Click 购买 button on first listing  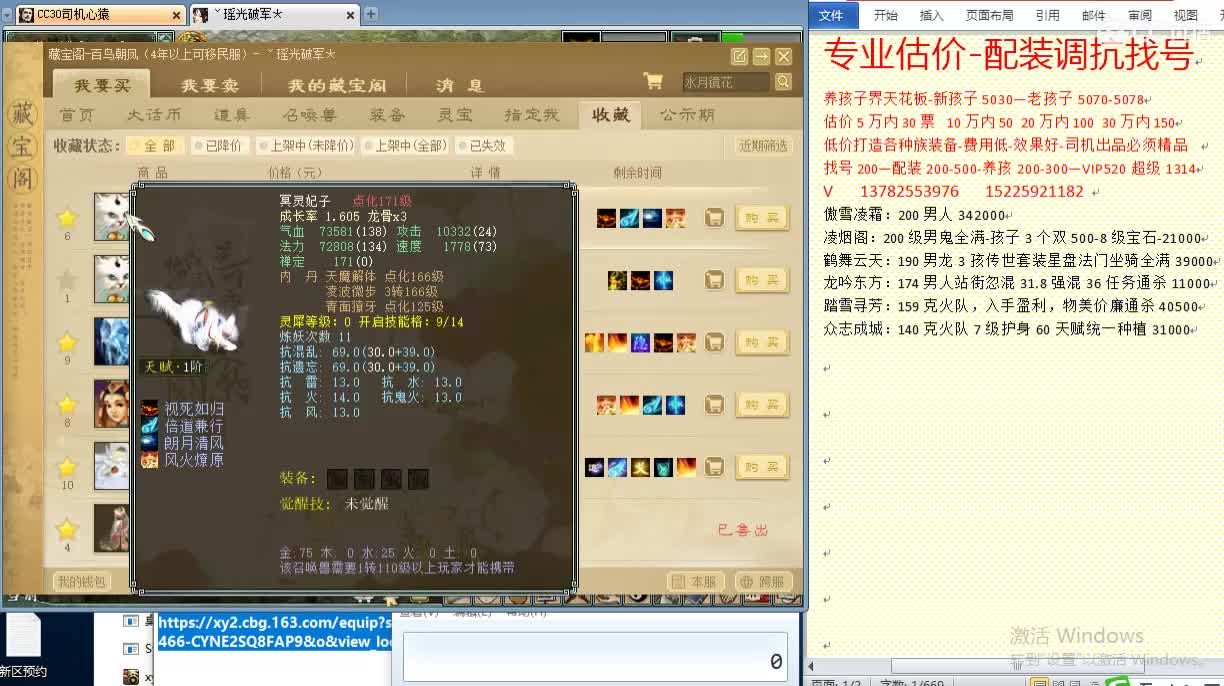(x=762, y=218)
